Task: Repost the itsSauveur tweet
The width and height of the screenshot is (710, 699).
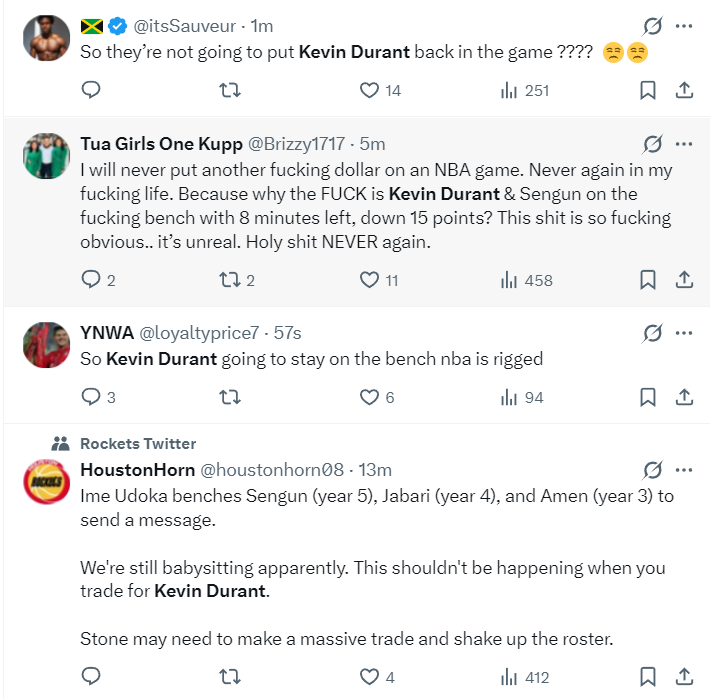Action: point(229,91)
